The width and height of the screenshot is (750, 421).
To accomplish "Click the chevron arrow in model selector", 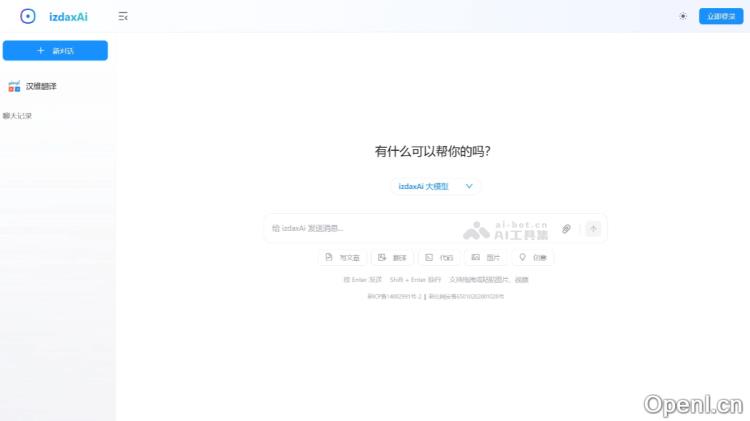I will point(469,186).
